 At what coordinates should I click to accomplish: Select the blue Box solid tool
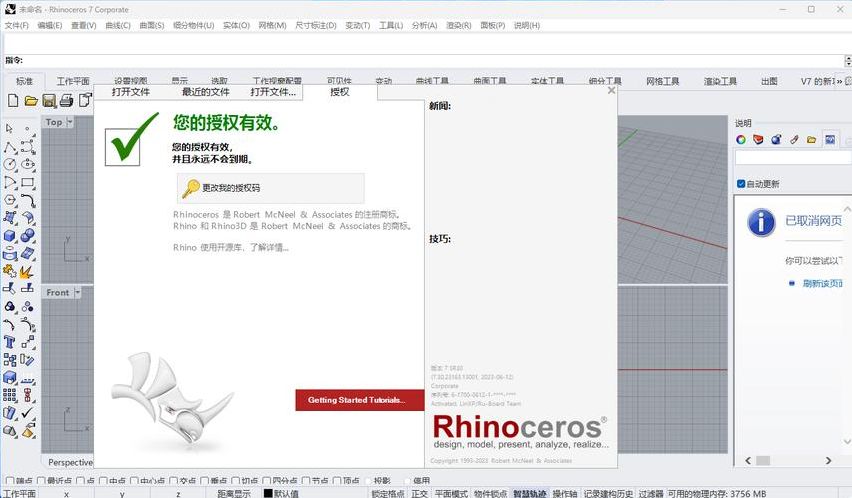click(10, 236)
